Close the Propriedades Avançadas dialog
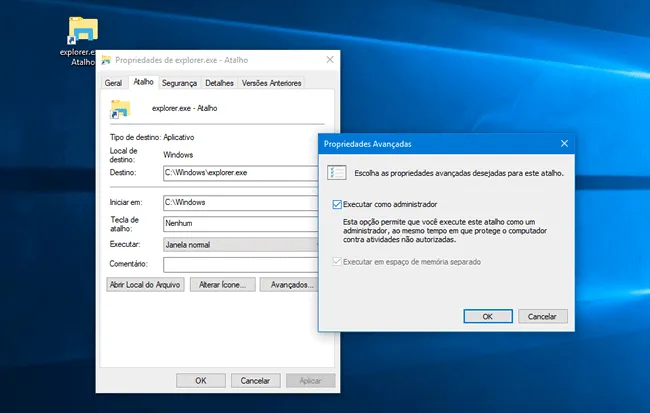650x413 pixels. [x=565, y=144]
